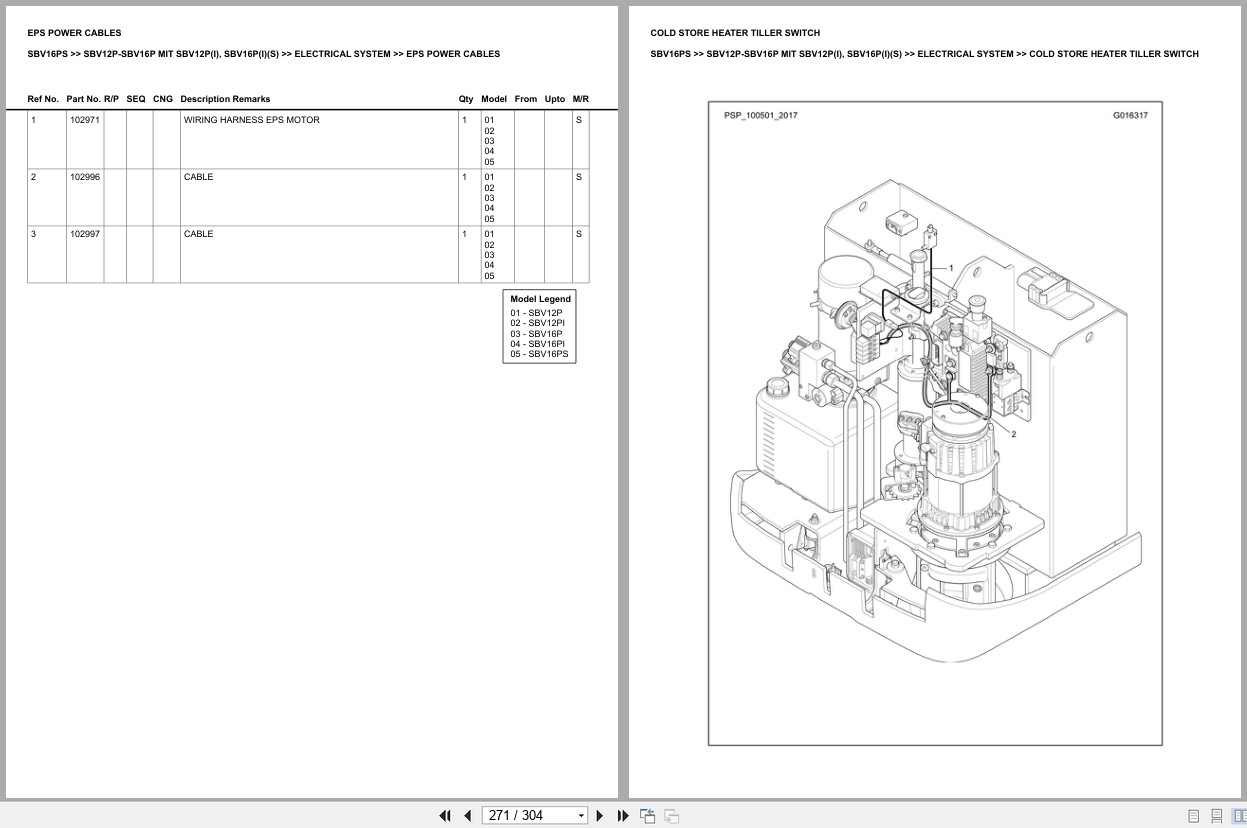Click part number 102997 in the table
1247x828 pixels.
click(x=85, y=234)
